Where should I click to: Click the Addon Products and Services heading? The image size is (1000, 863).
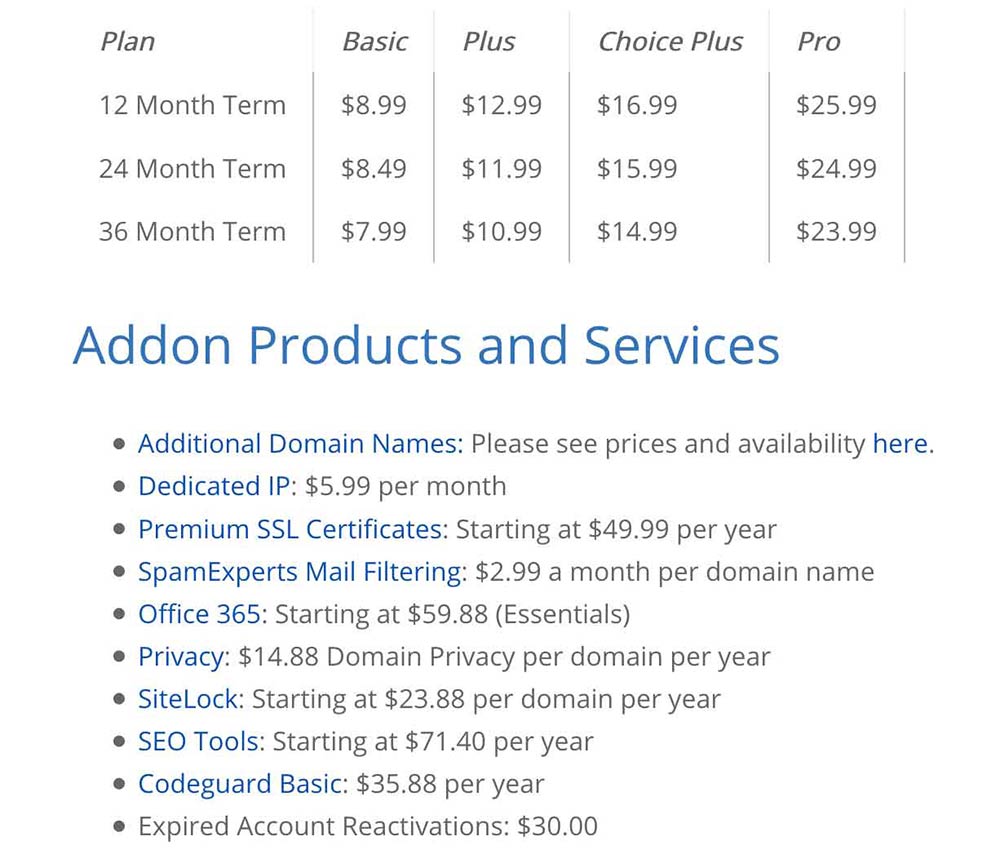[426, 345]
